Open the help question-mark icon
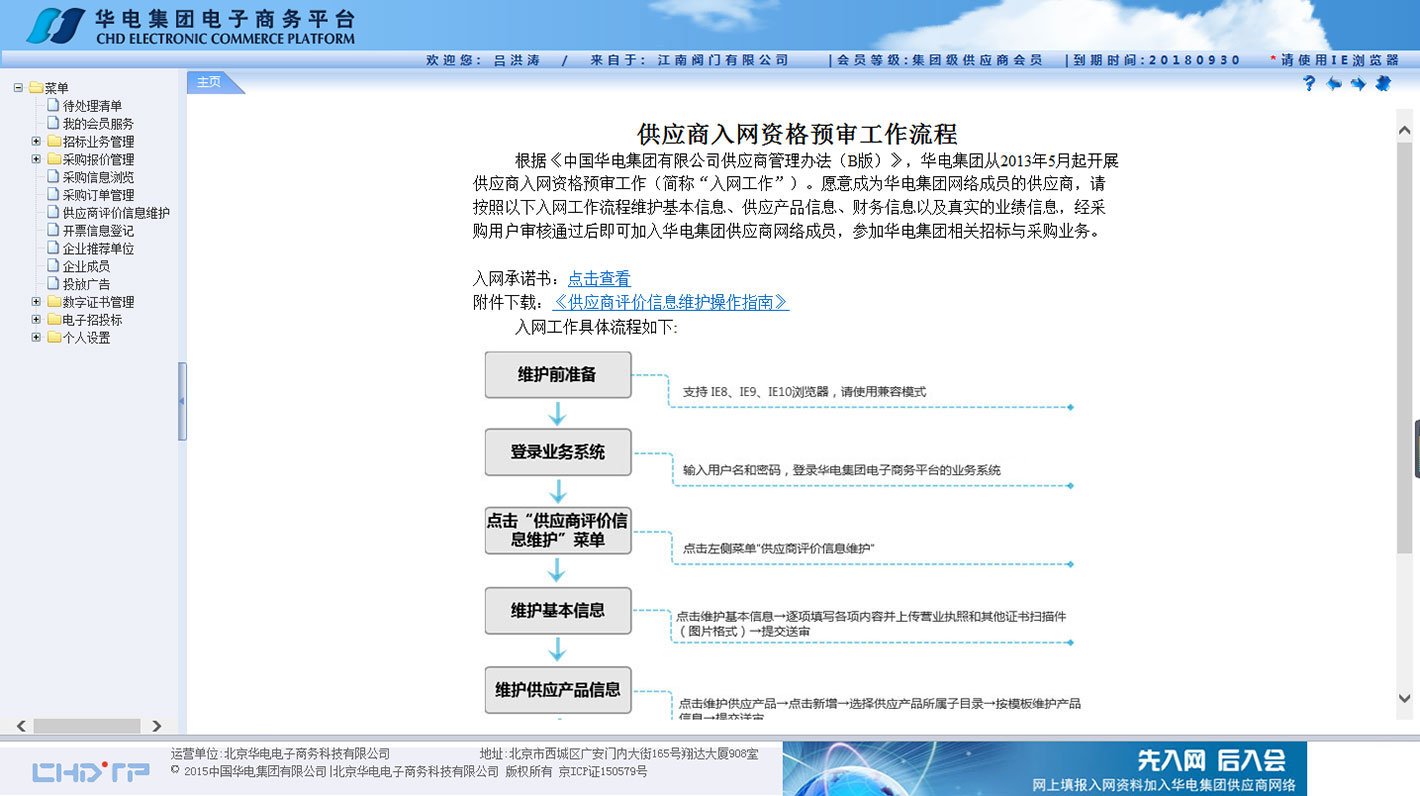 tap(1309, 84)
